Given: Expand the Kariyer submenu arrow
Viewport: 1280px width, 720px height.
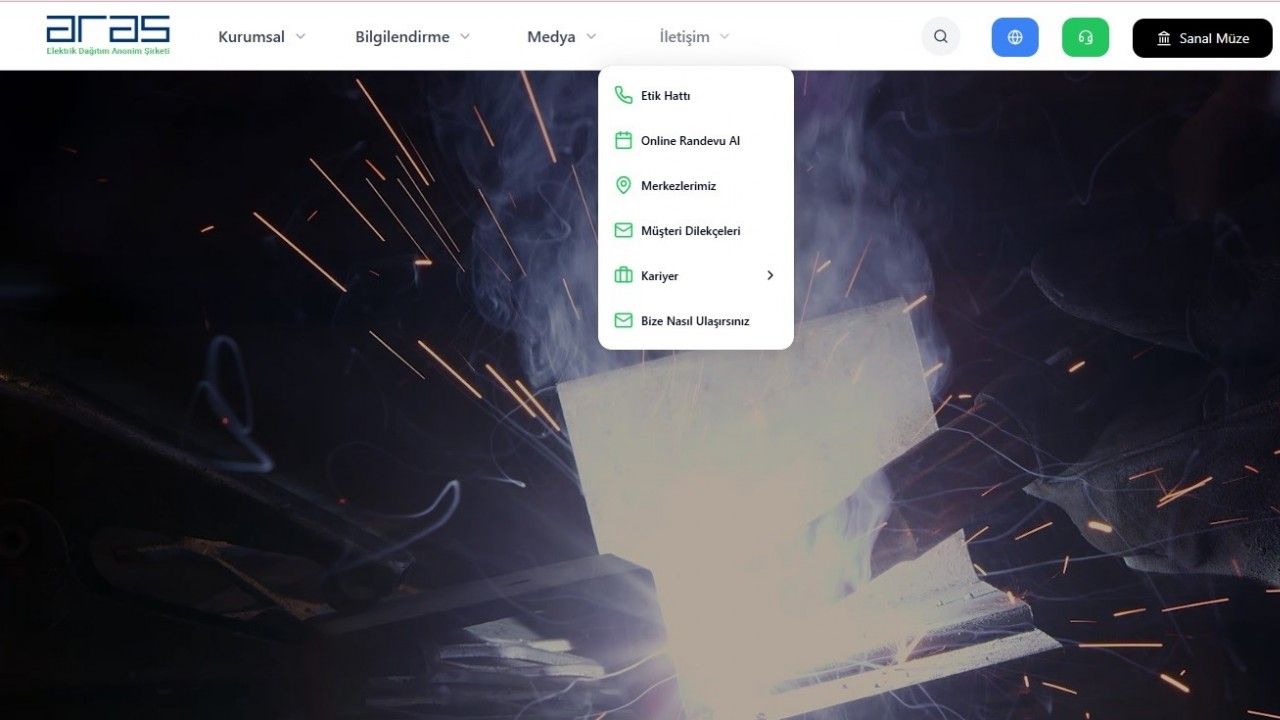Looking at the screenshot, I should (770, 276).
